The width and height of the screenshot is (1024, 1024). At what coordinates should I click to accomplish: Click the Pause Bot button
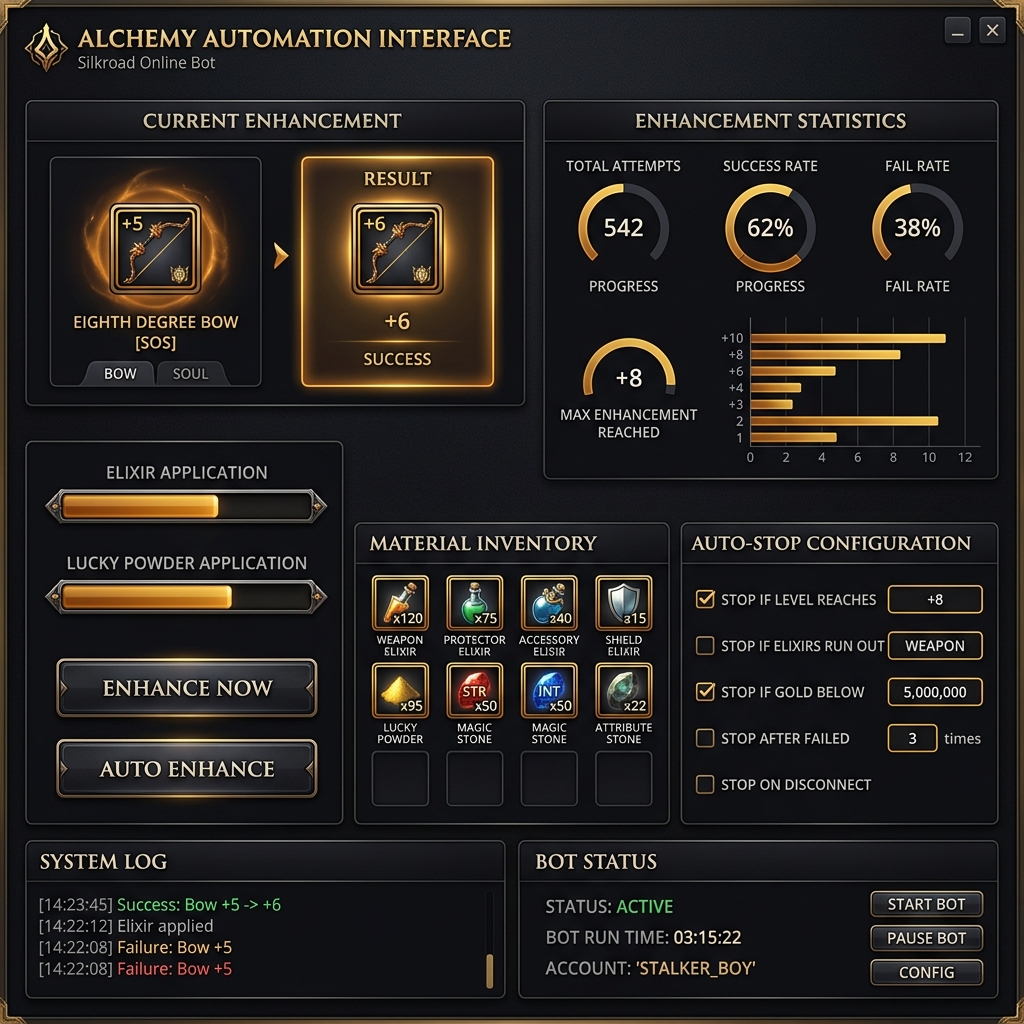[x=926, y=938]
